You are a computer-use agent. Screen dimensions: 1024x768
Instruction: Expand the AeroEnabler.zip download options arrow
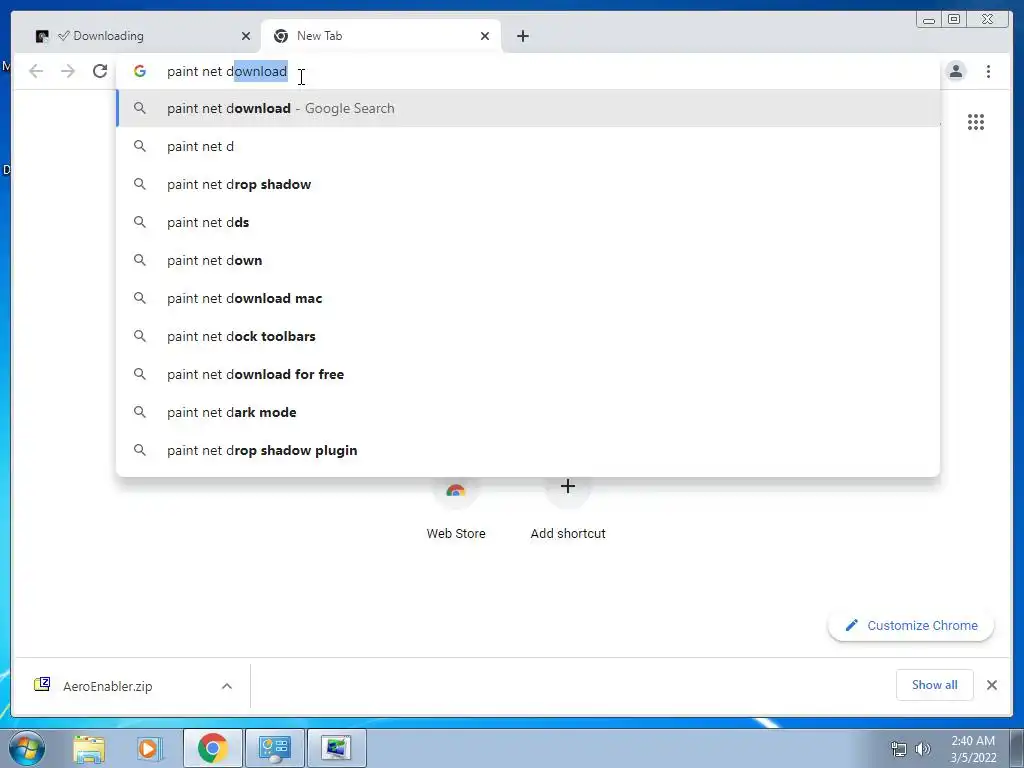(x=227, y=686)
